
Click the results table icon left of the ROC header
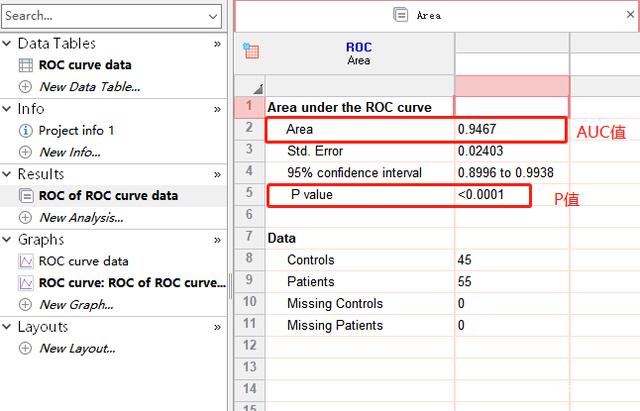(x=251, y=51)
